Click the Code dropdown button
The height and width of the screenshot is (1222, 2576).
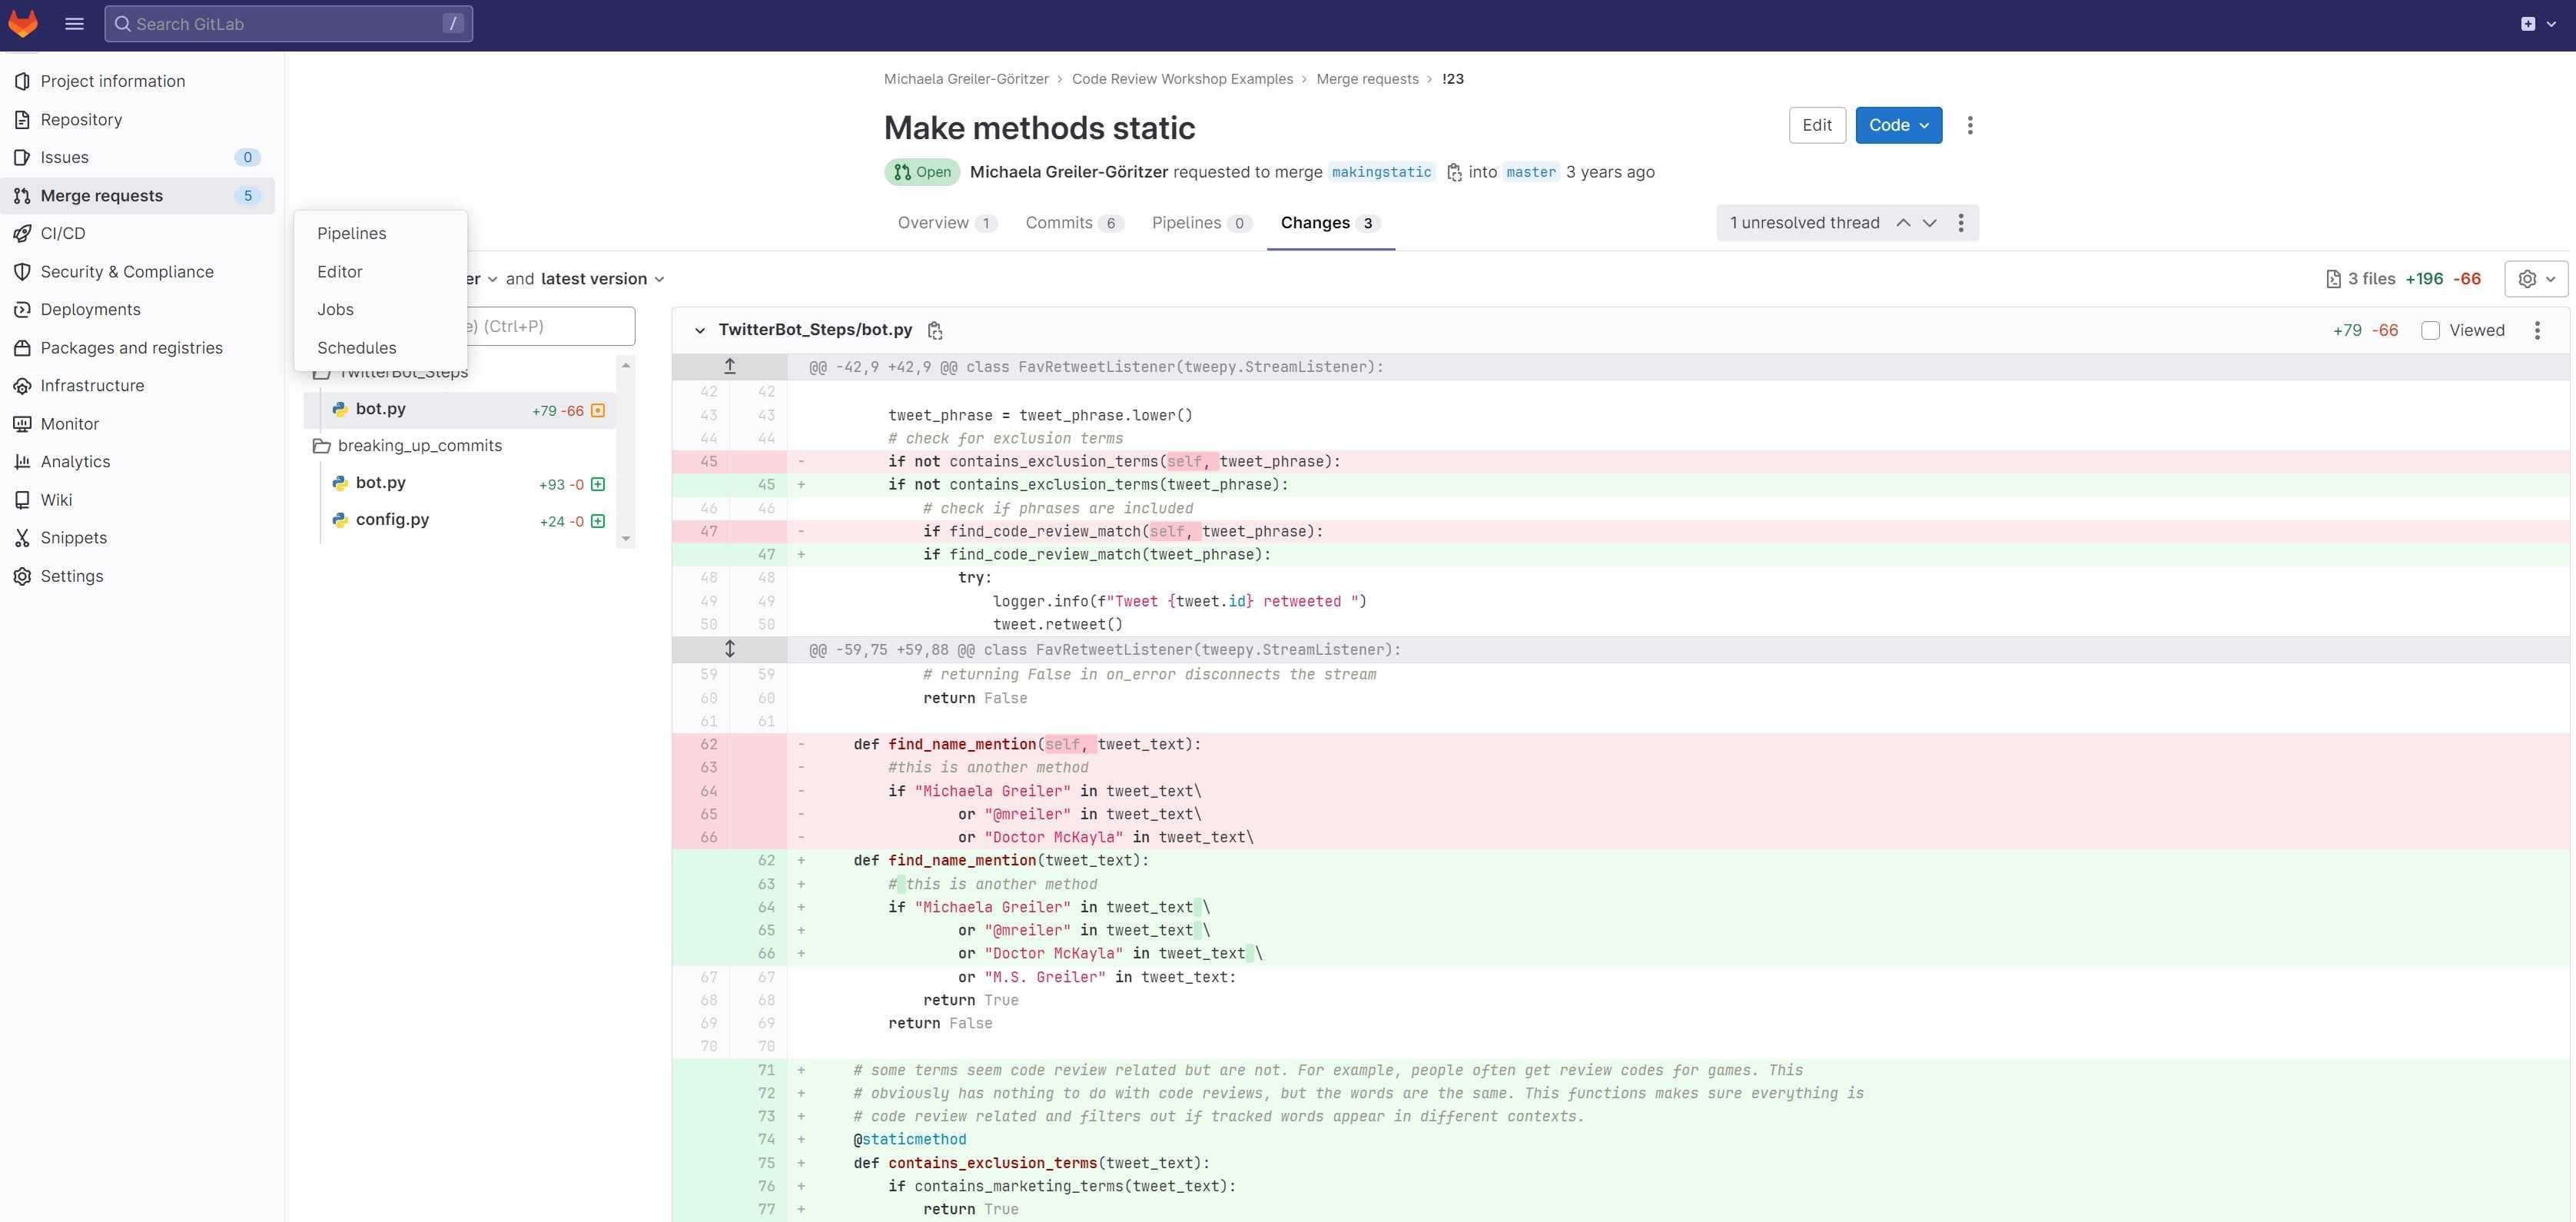pyautogui.click(x=1897, y=125)
